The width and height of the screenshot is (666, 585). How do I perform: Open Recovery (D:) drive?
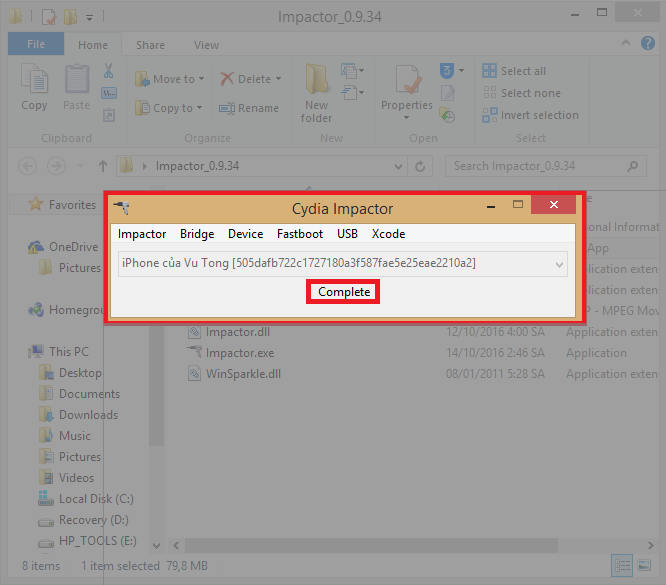(x=83, y=520)
